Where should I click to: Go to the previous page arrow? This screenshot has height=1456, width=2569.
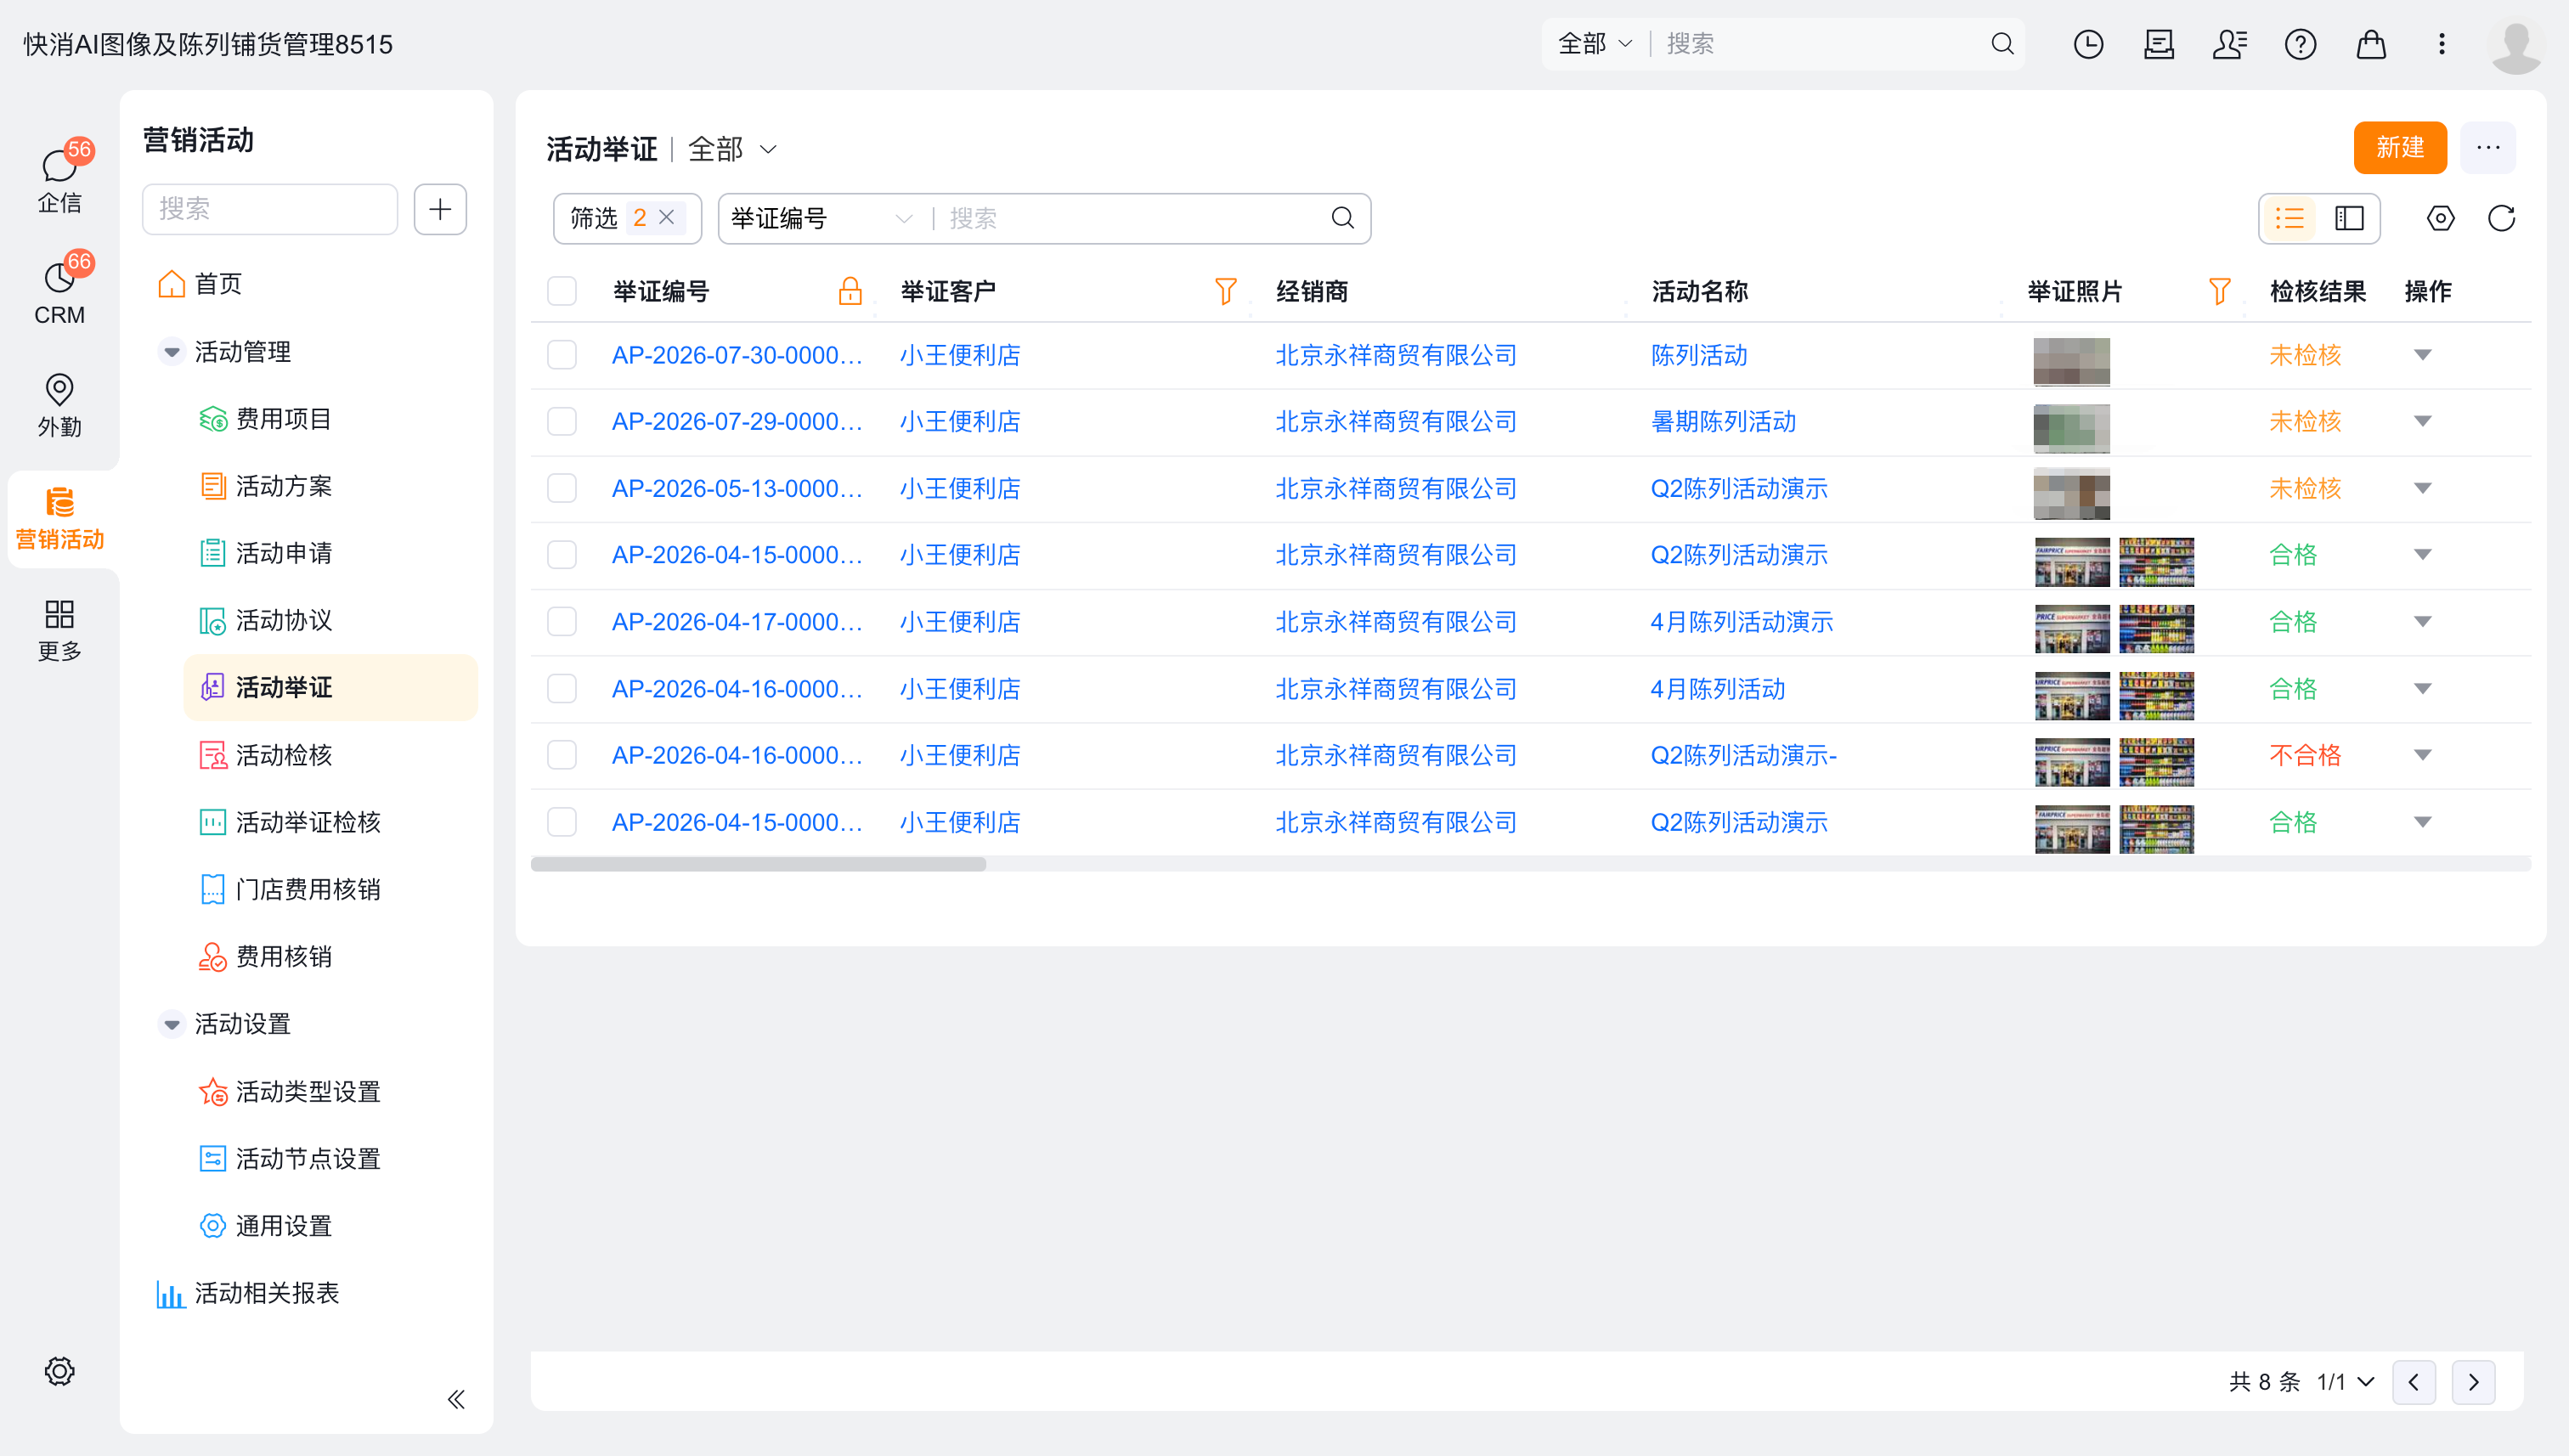[2414, 1382]
